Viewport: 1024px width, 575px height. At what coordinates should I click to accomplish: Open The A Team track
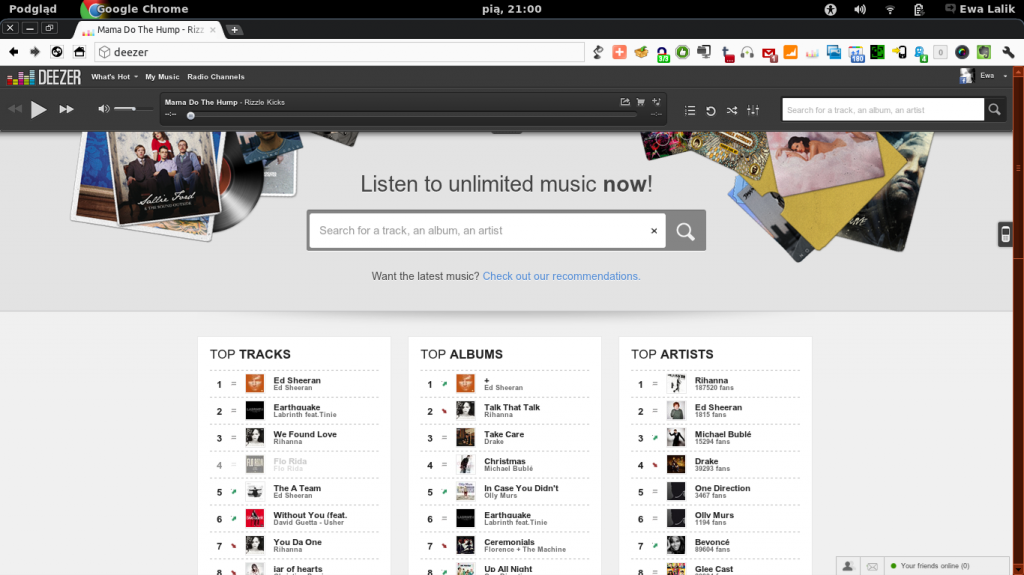tap(296, 491)
